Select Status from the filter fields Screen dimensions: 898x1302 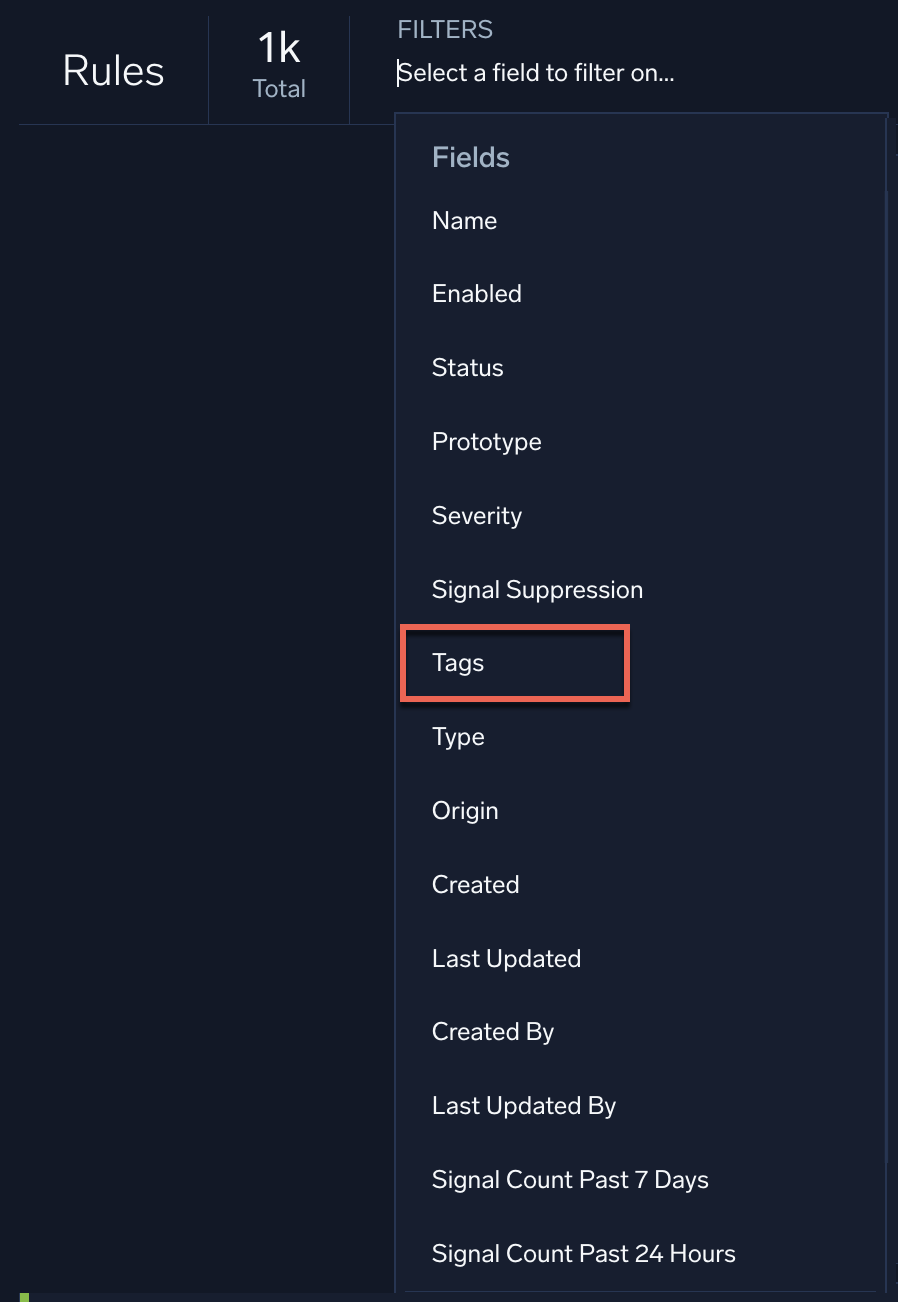(467, 368)
